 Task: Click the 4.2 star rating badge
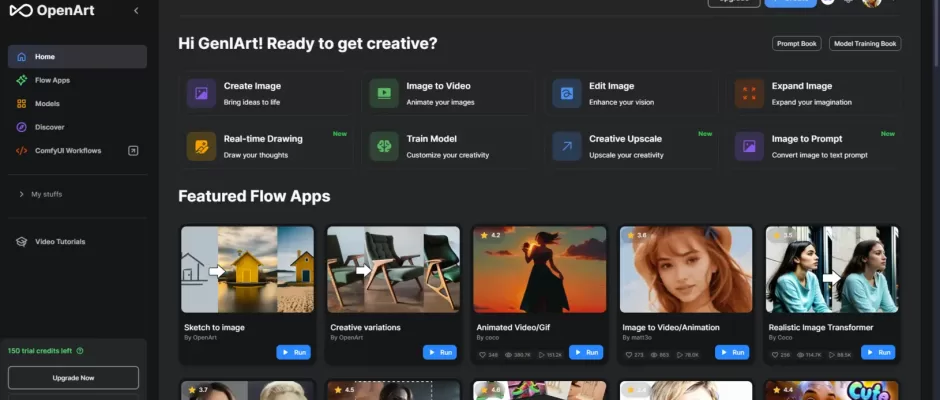[490, 235]
